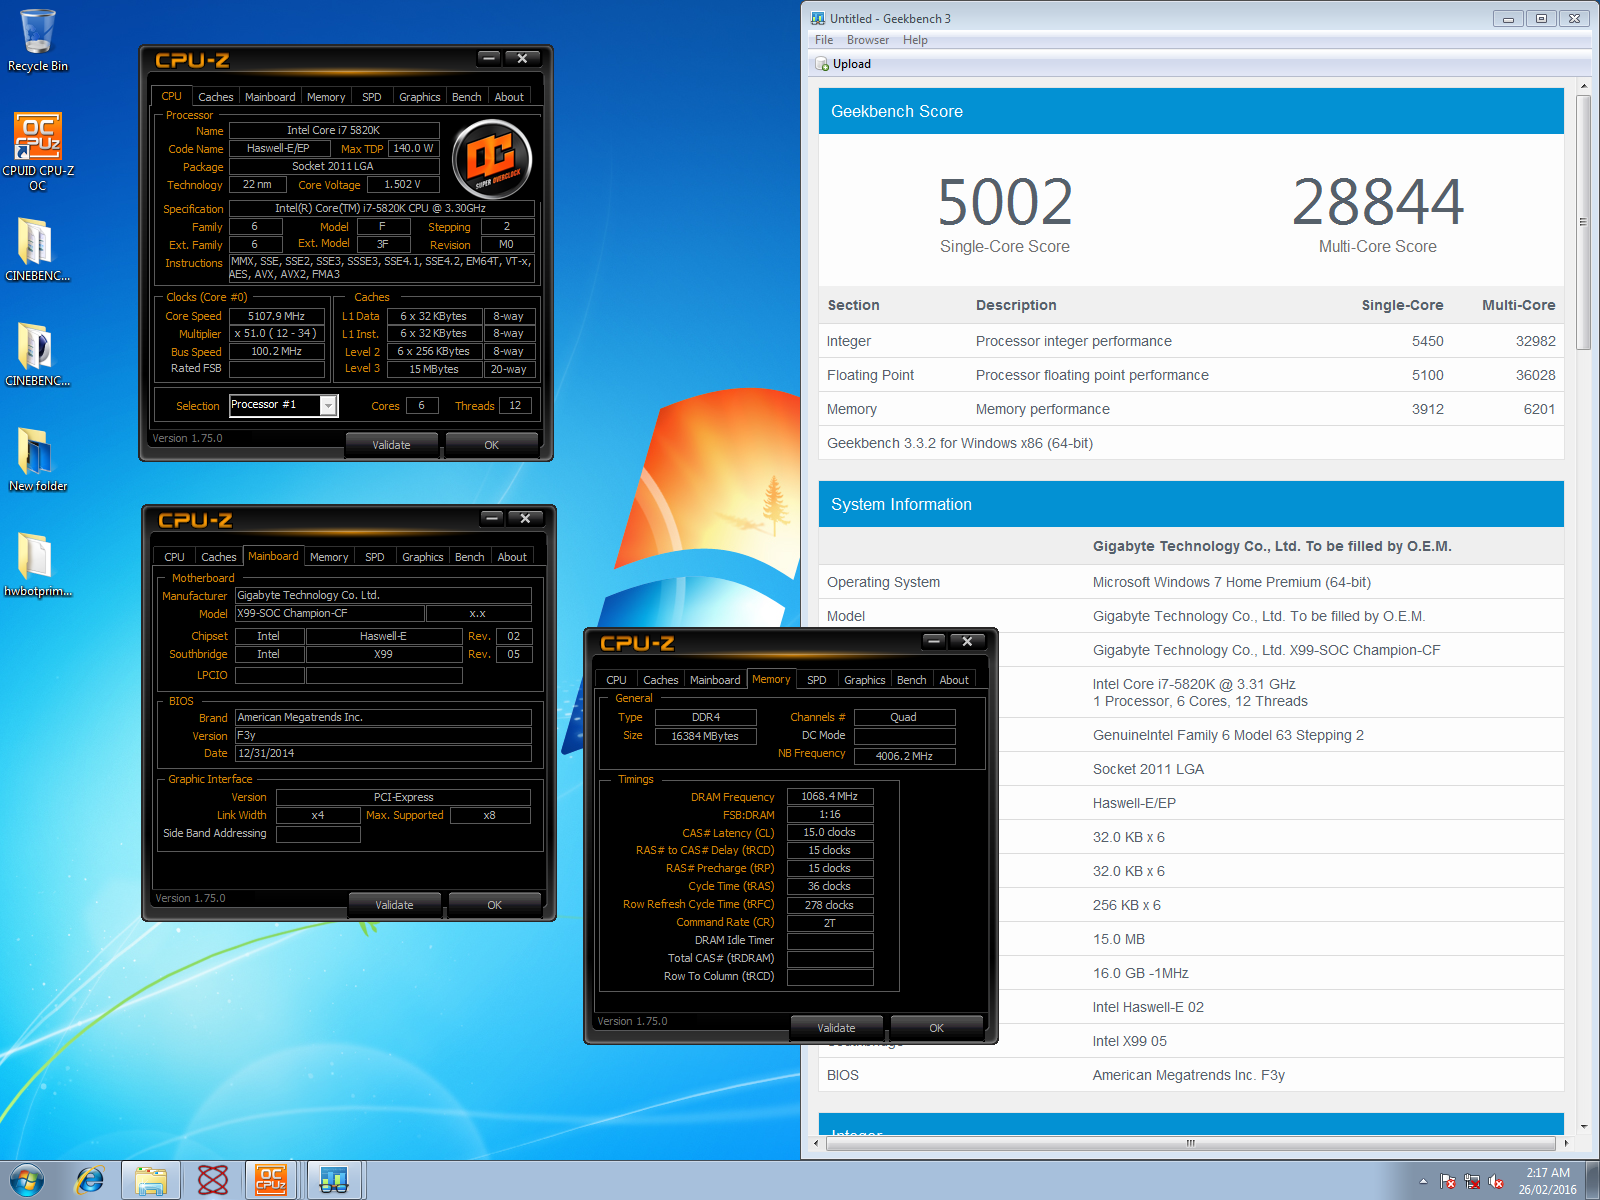Viewport: 1600px width, 1200px height.
Task: Open the File menu in Geekbench
Action: click(x=824, y=40)
